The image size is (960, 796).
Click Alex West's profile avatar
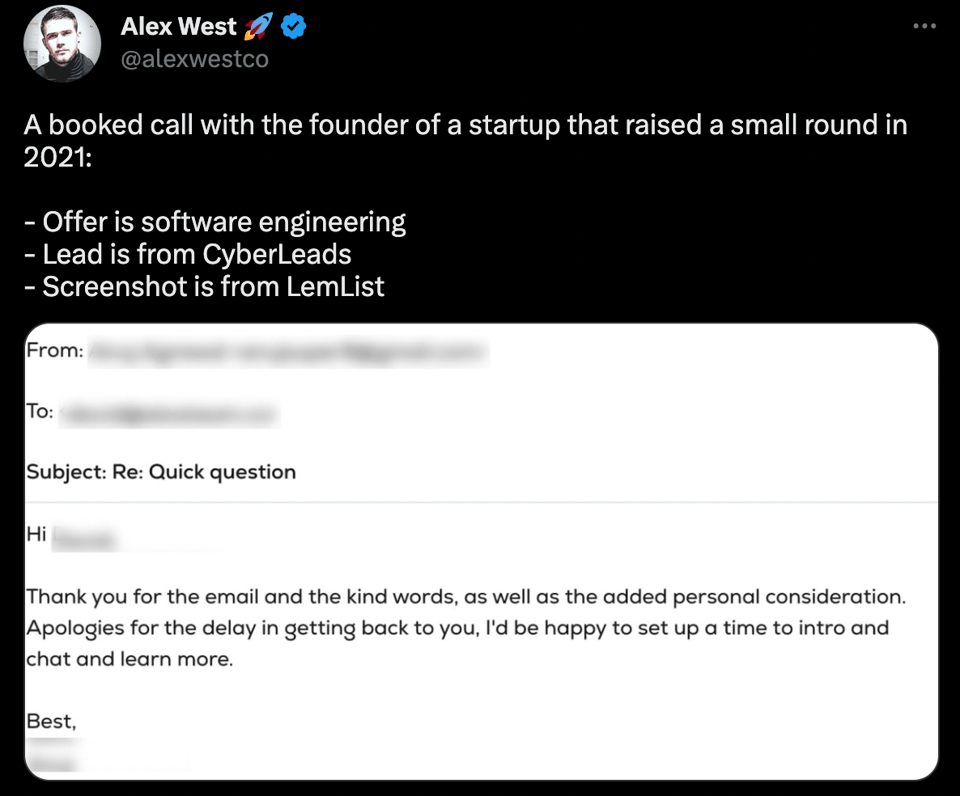tap(61, 44)
